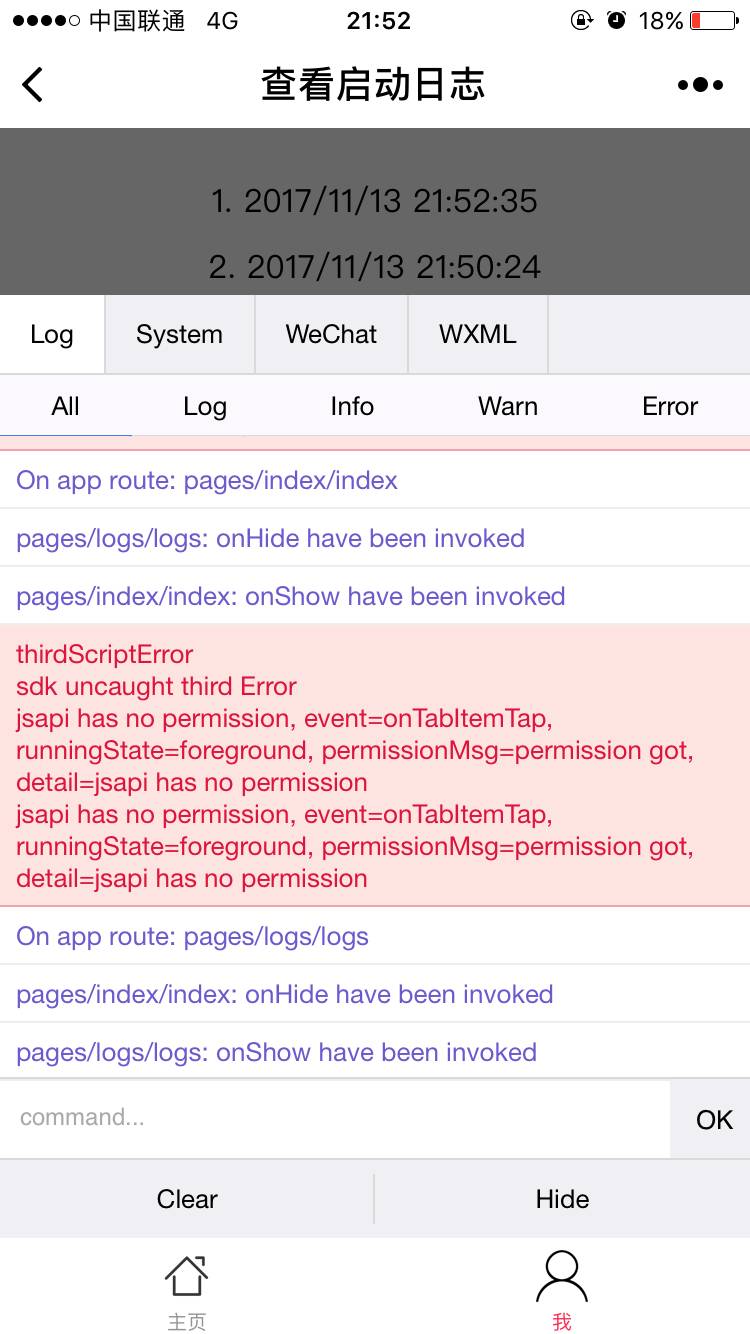Open the WXML tab
Viewport: 750px width, 1334px height.
(x=478, y=335)
